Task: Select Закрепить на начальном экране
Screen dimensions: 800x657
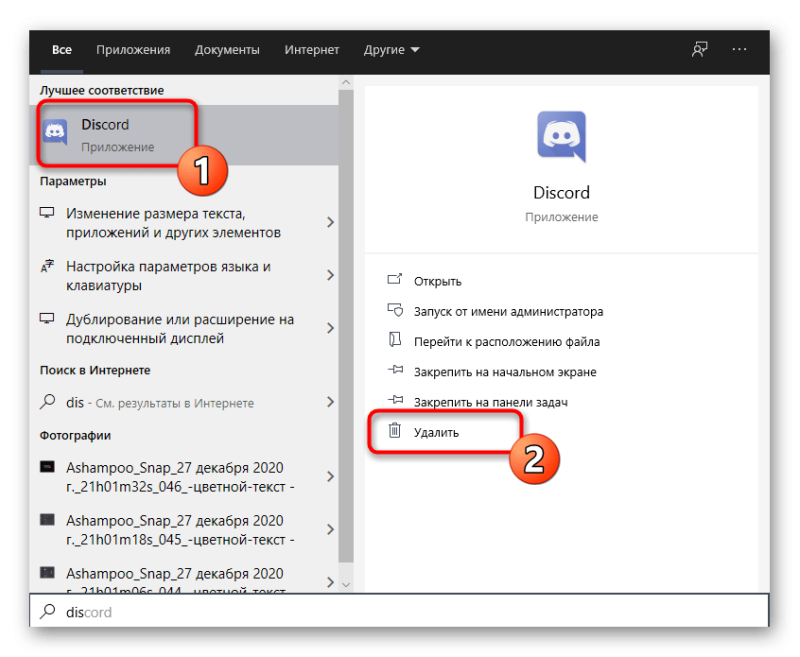Action: pyautogui.click(x=505, y=372)
